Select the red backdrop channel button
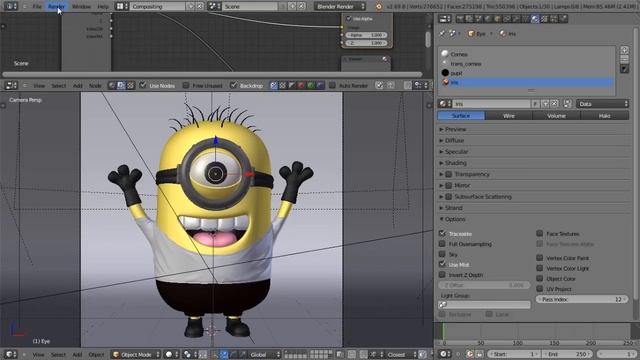The image size is (640, 360). pos(301,85)
